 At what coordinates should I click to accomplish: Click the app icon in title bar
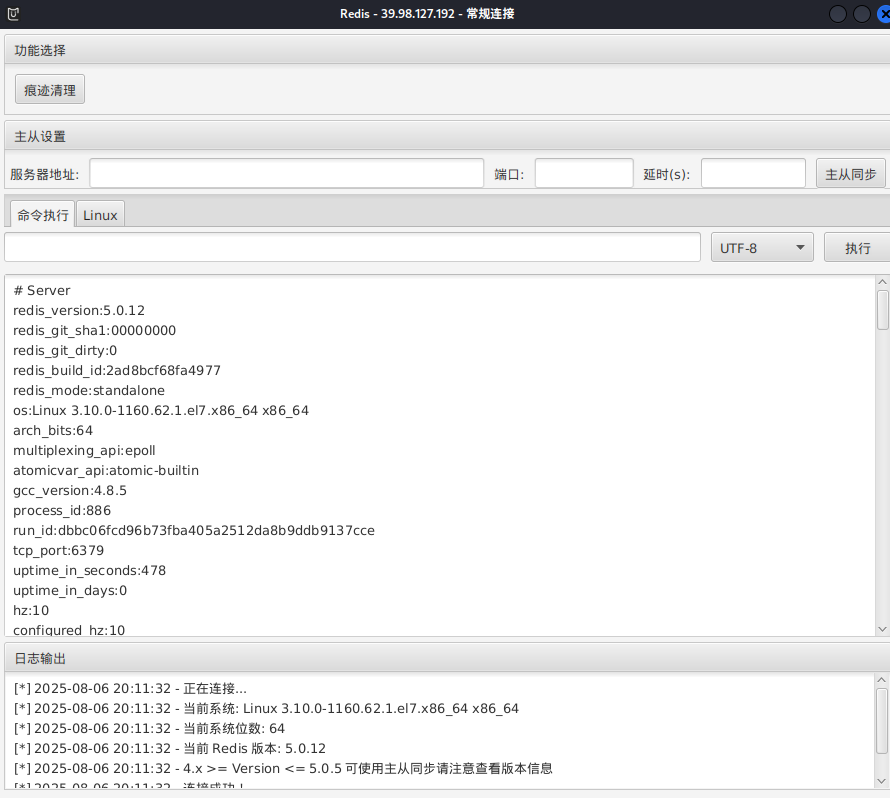(13, 14)
